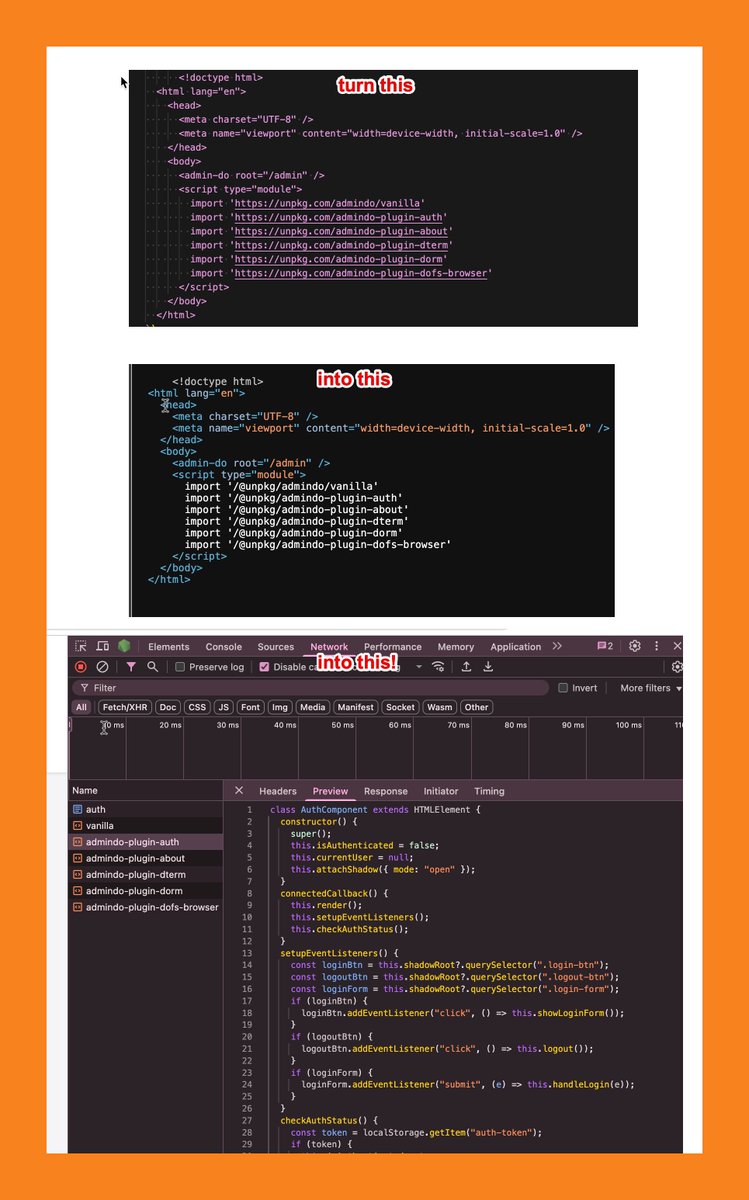Image resolution: width=749 pixels, height=1200 pixels.
Task: Uncheck the Disable cache checkbox
Action: click(264, 667)
